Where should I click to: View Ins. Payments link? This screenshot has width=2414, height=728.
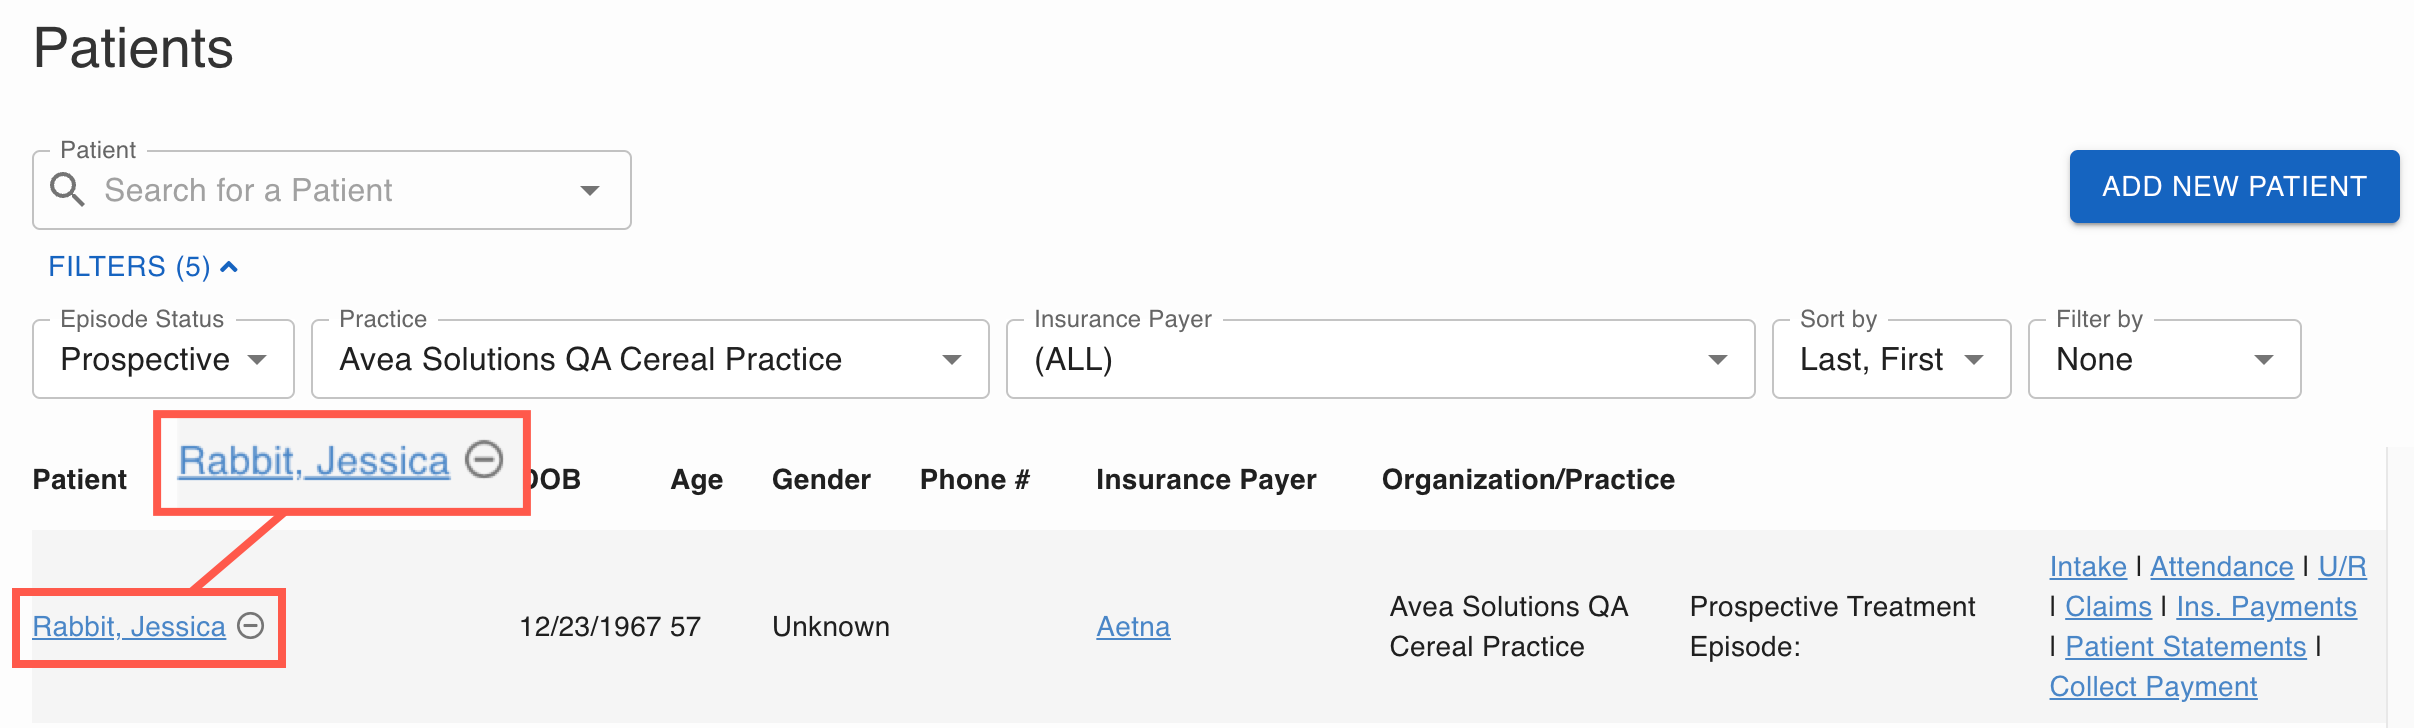pyautogui.click(x=2265, y=607)
